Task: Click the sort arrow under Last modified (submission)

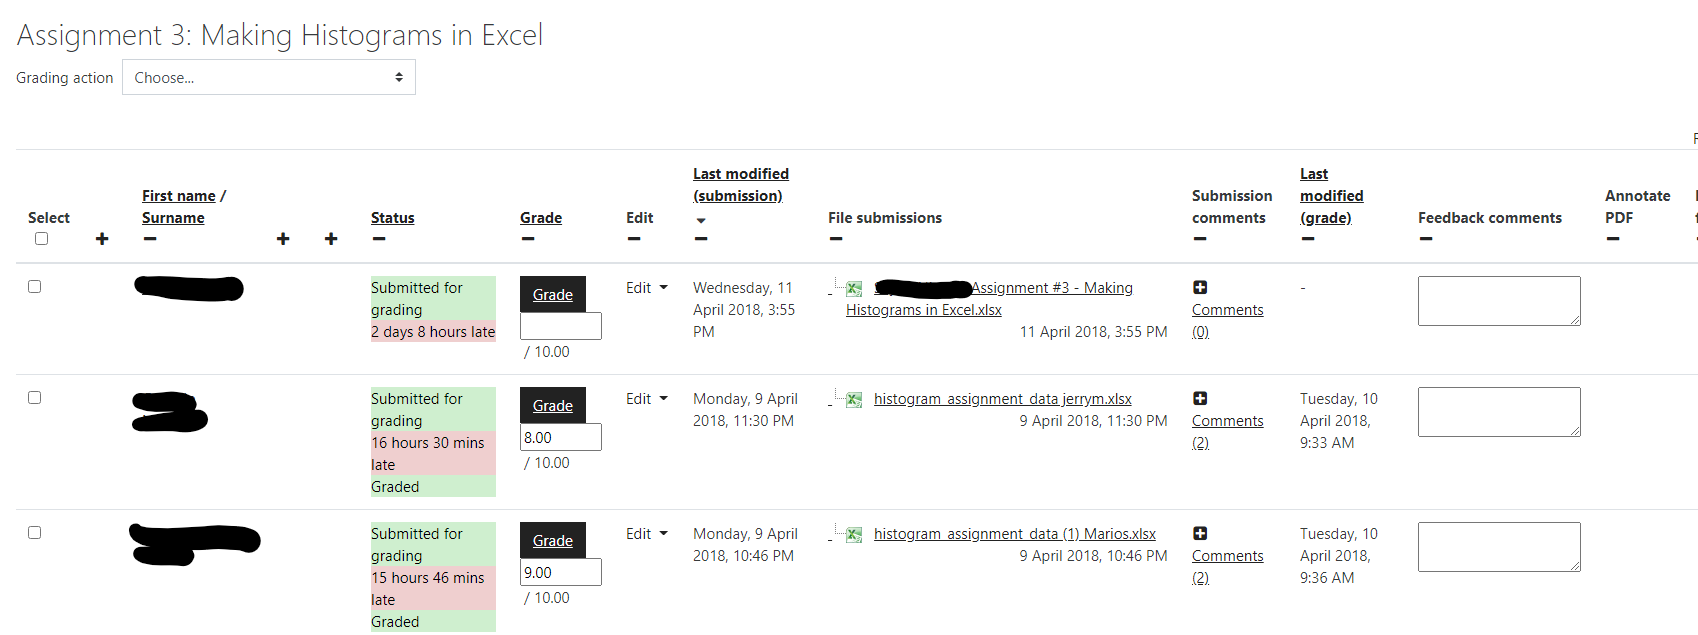Action: point(701,220)
